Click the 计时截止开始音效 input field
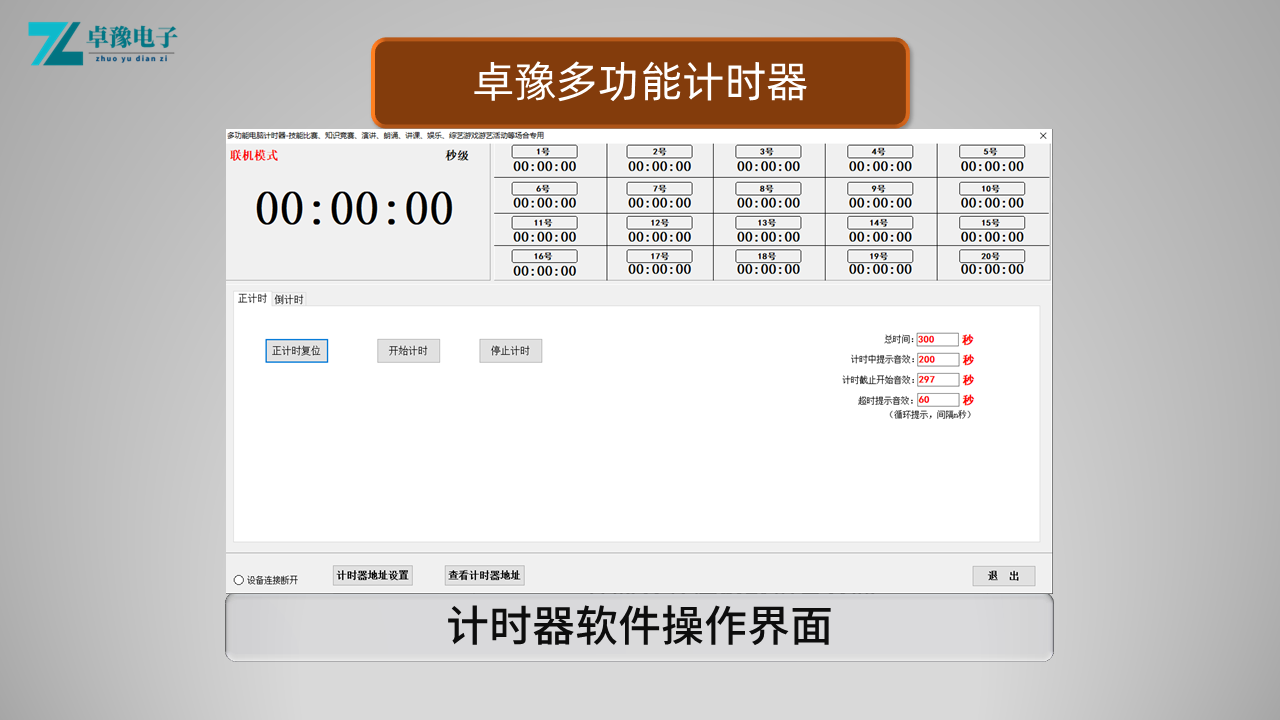The image size is (1280, 720). [x=937, y=380]
